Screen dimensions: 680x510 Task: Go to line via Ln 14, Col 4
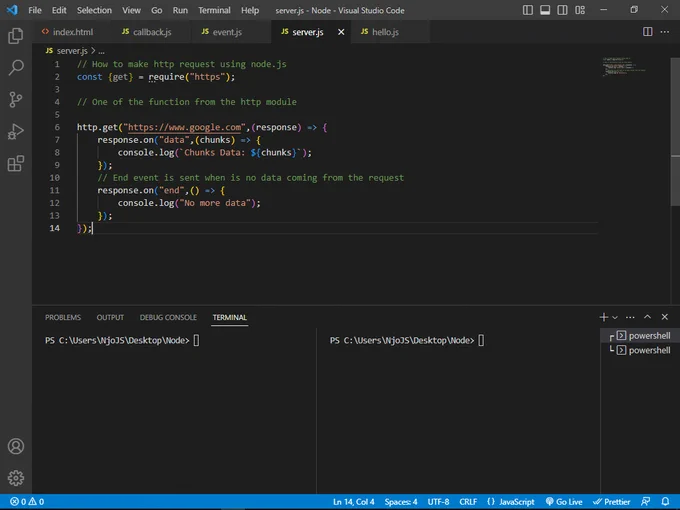(x=353, y=502)
